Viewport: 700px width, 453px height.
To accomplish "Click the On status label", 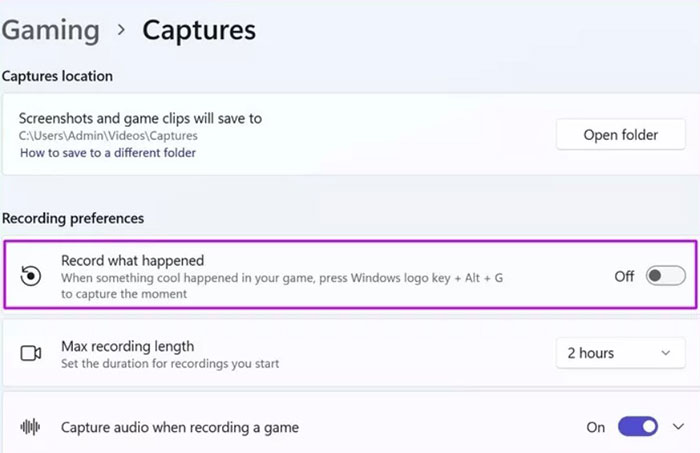I will point(596,427).
